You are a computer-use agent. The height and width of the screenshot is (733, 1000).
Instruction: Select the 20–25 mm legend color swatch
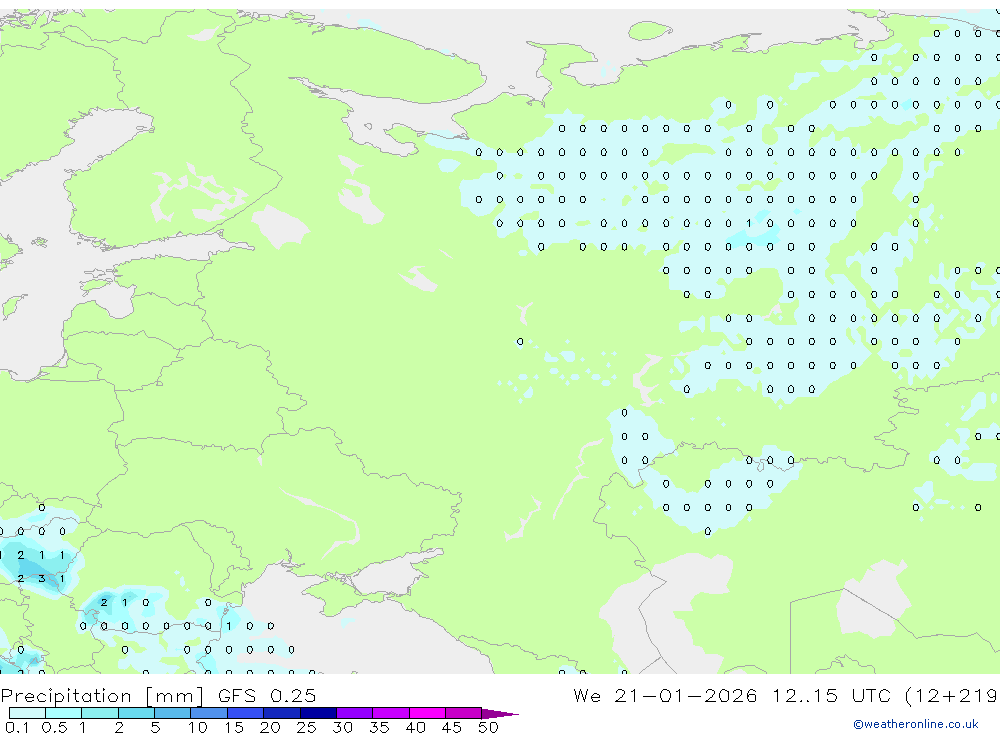pos(282,713)
